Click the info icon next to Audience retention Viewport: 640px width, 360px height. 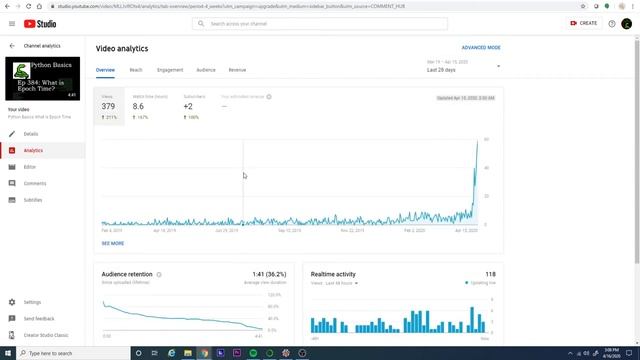(159, 275)
